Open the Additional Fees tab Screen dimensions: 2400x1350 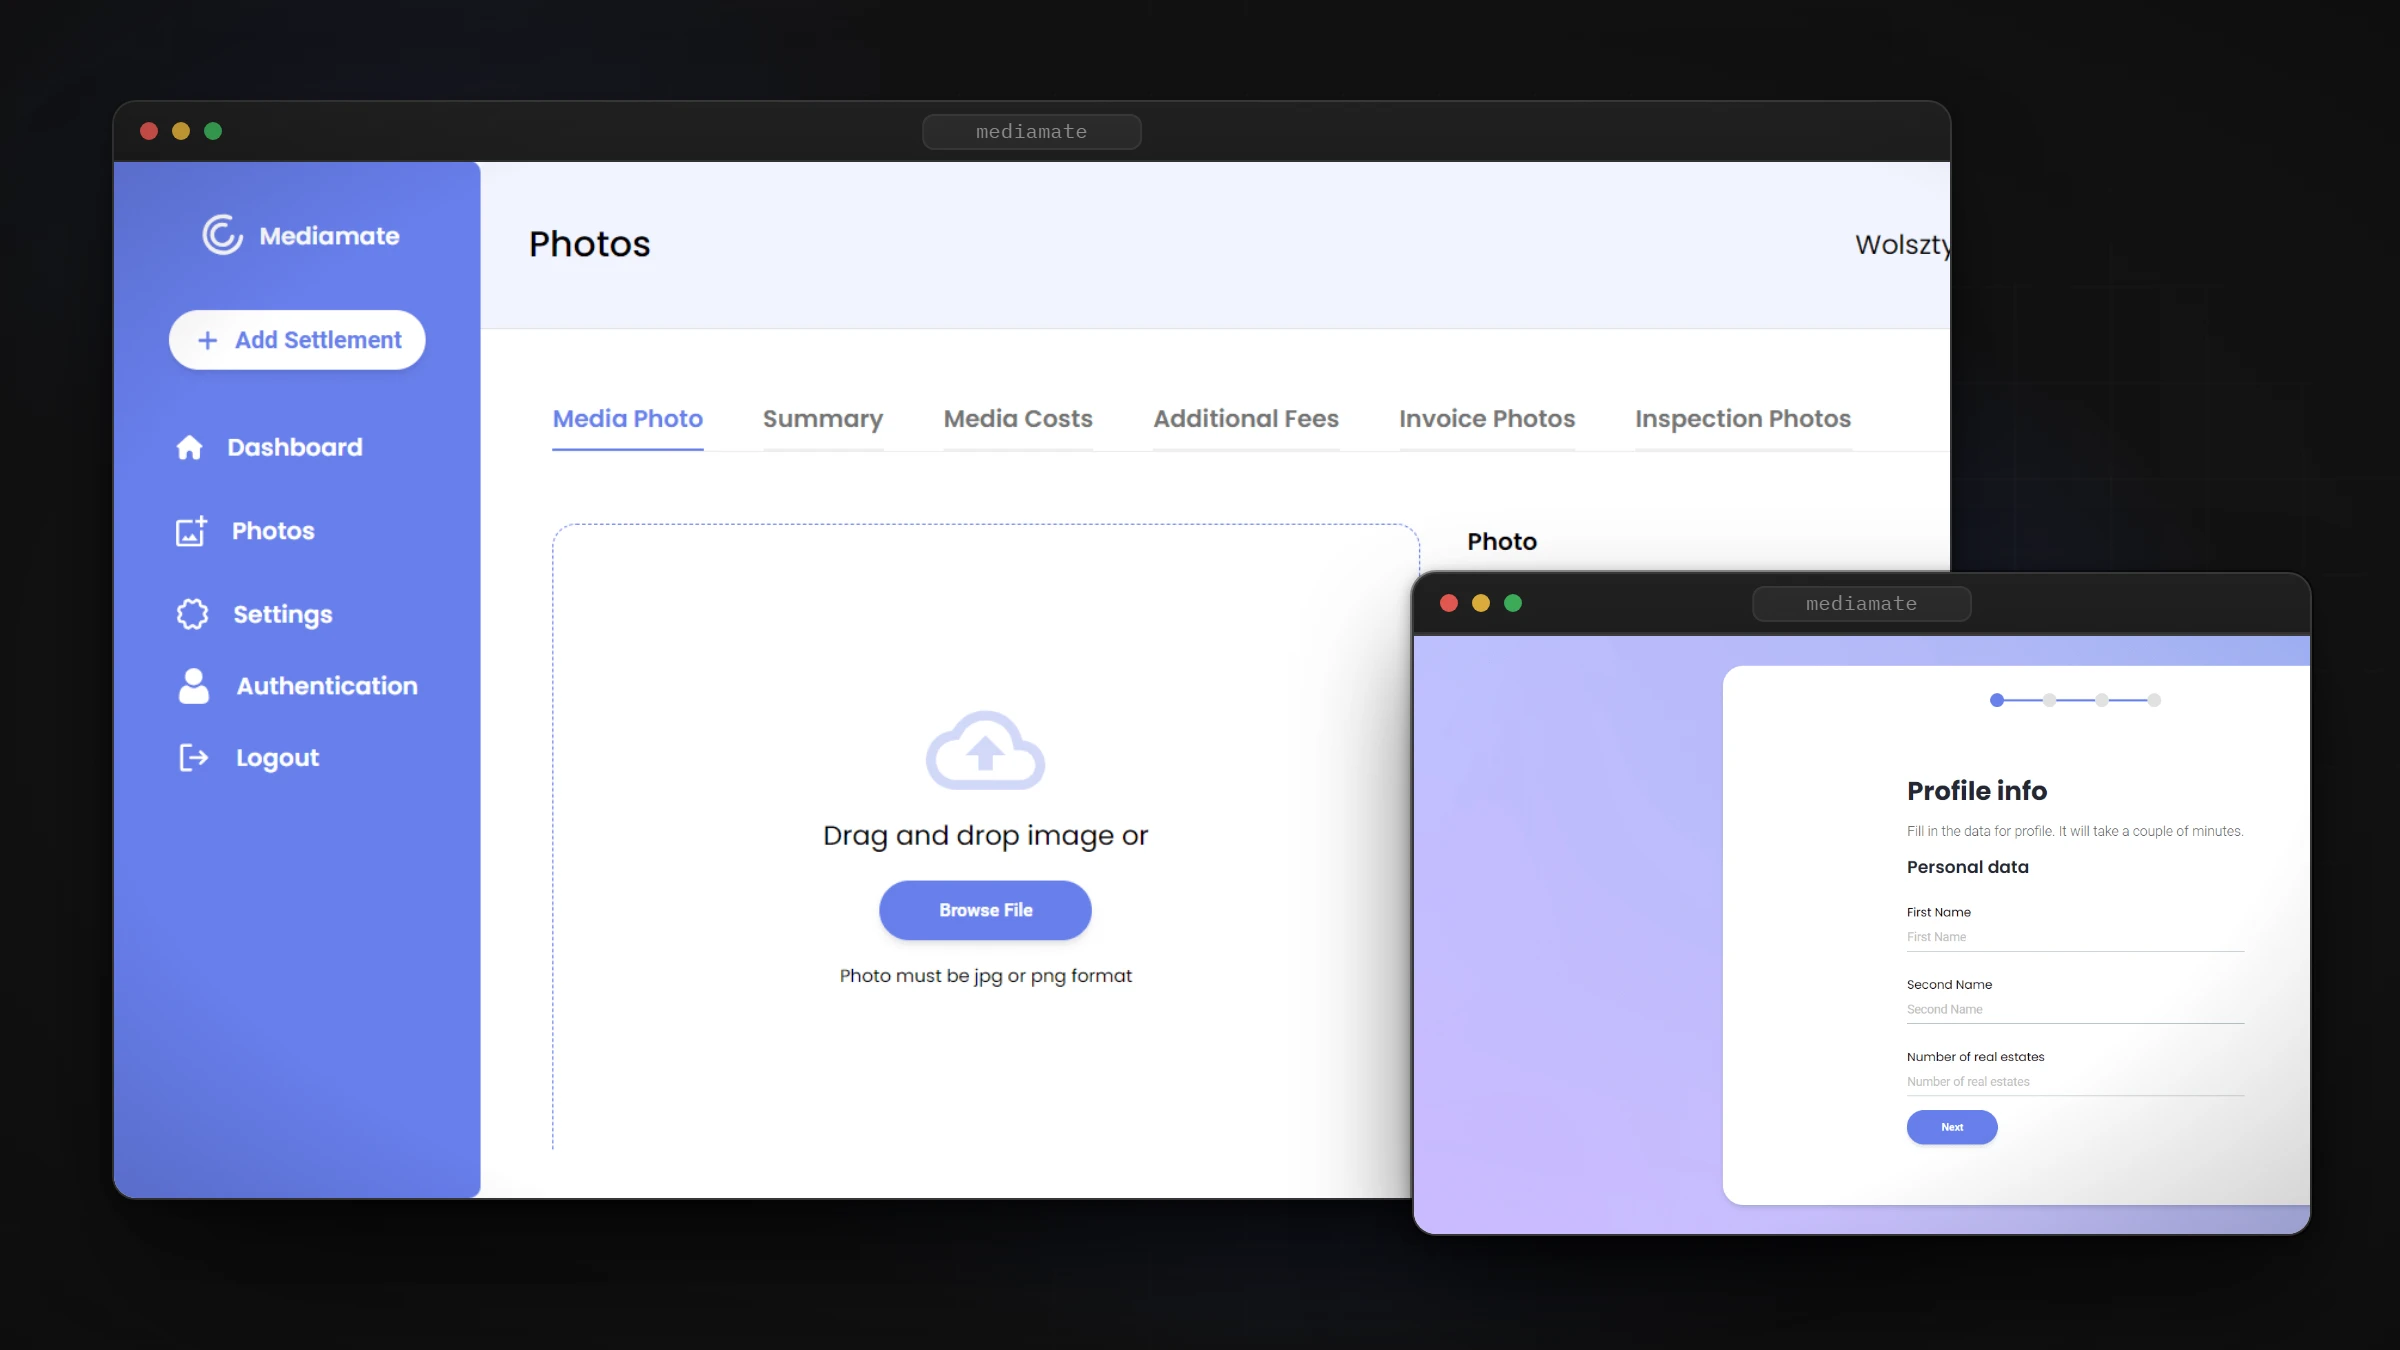coord(1246,419)
